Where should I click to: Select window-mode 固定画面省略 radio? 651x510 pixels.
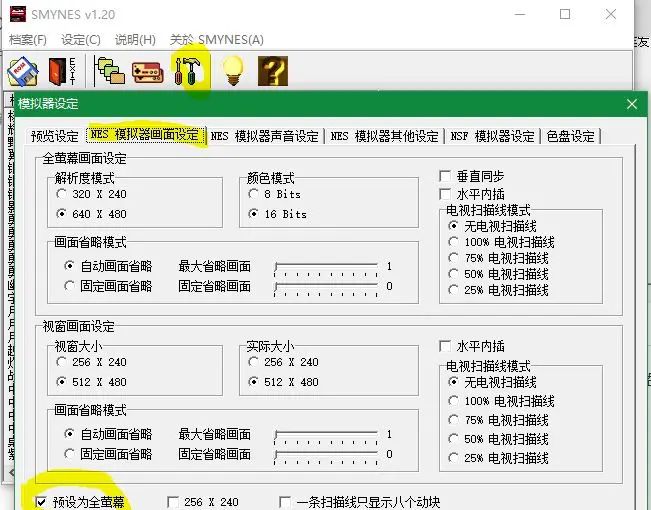tap(108, 454)
